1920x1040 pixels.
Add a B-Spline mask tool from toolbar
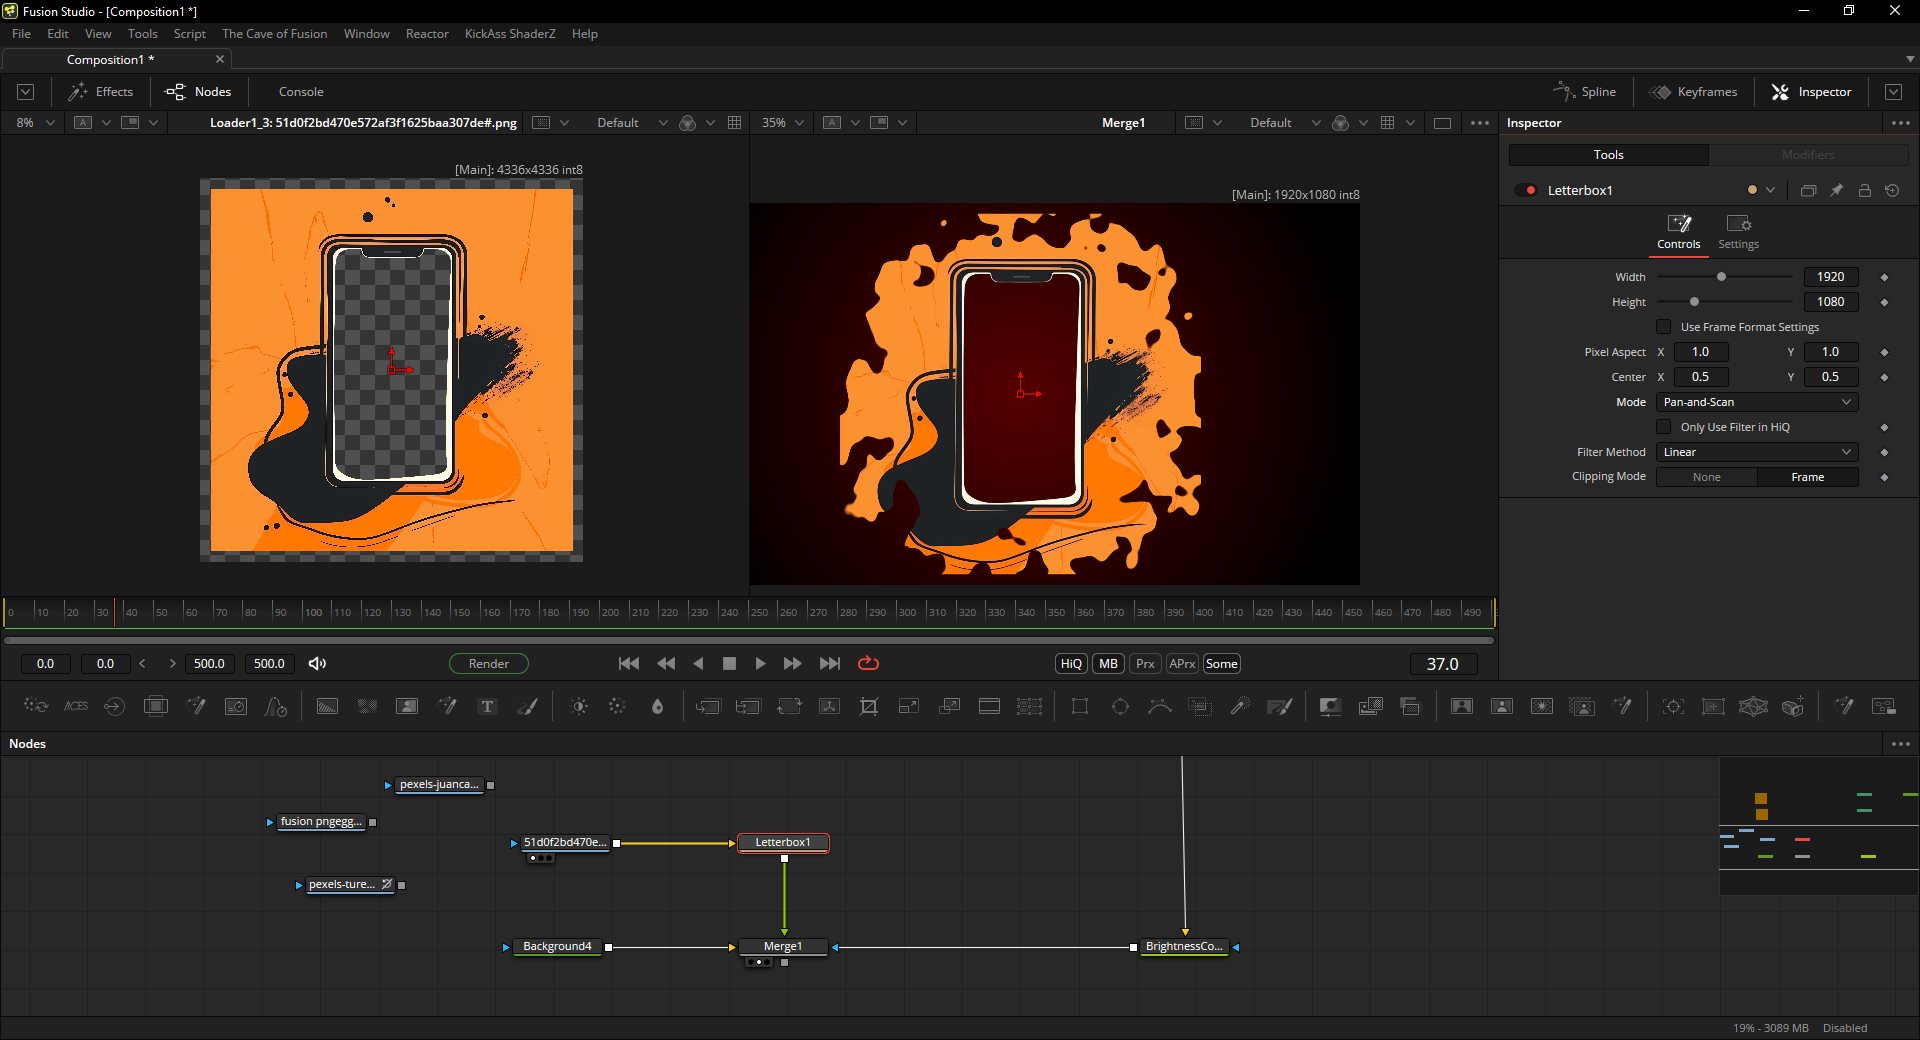pos(1160,706)
